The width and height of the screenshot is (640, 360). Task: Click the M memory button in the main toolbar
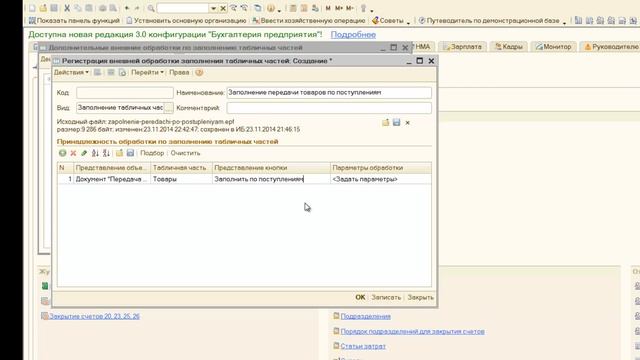[x=328, y=8]
